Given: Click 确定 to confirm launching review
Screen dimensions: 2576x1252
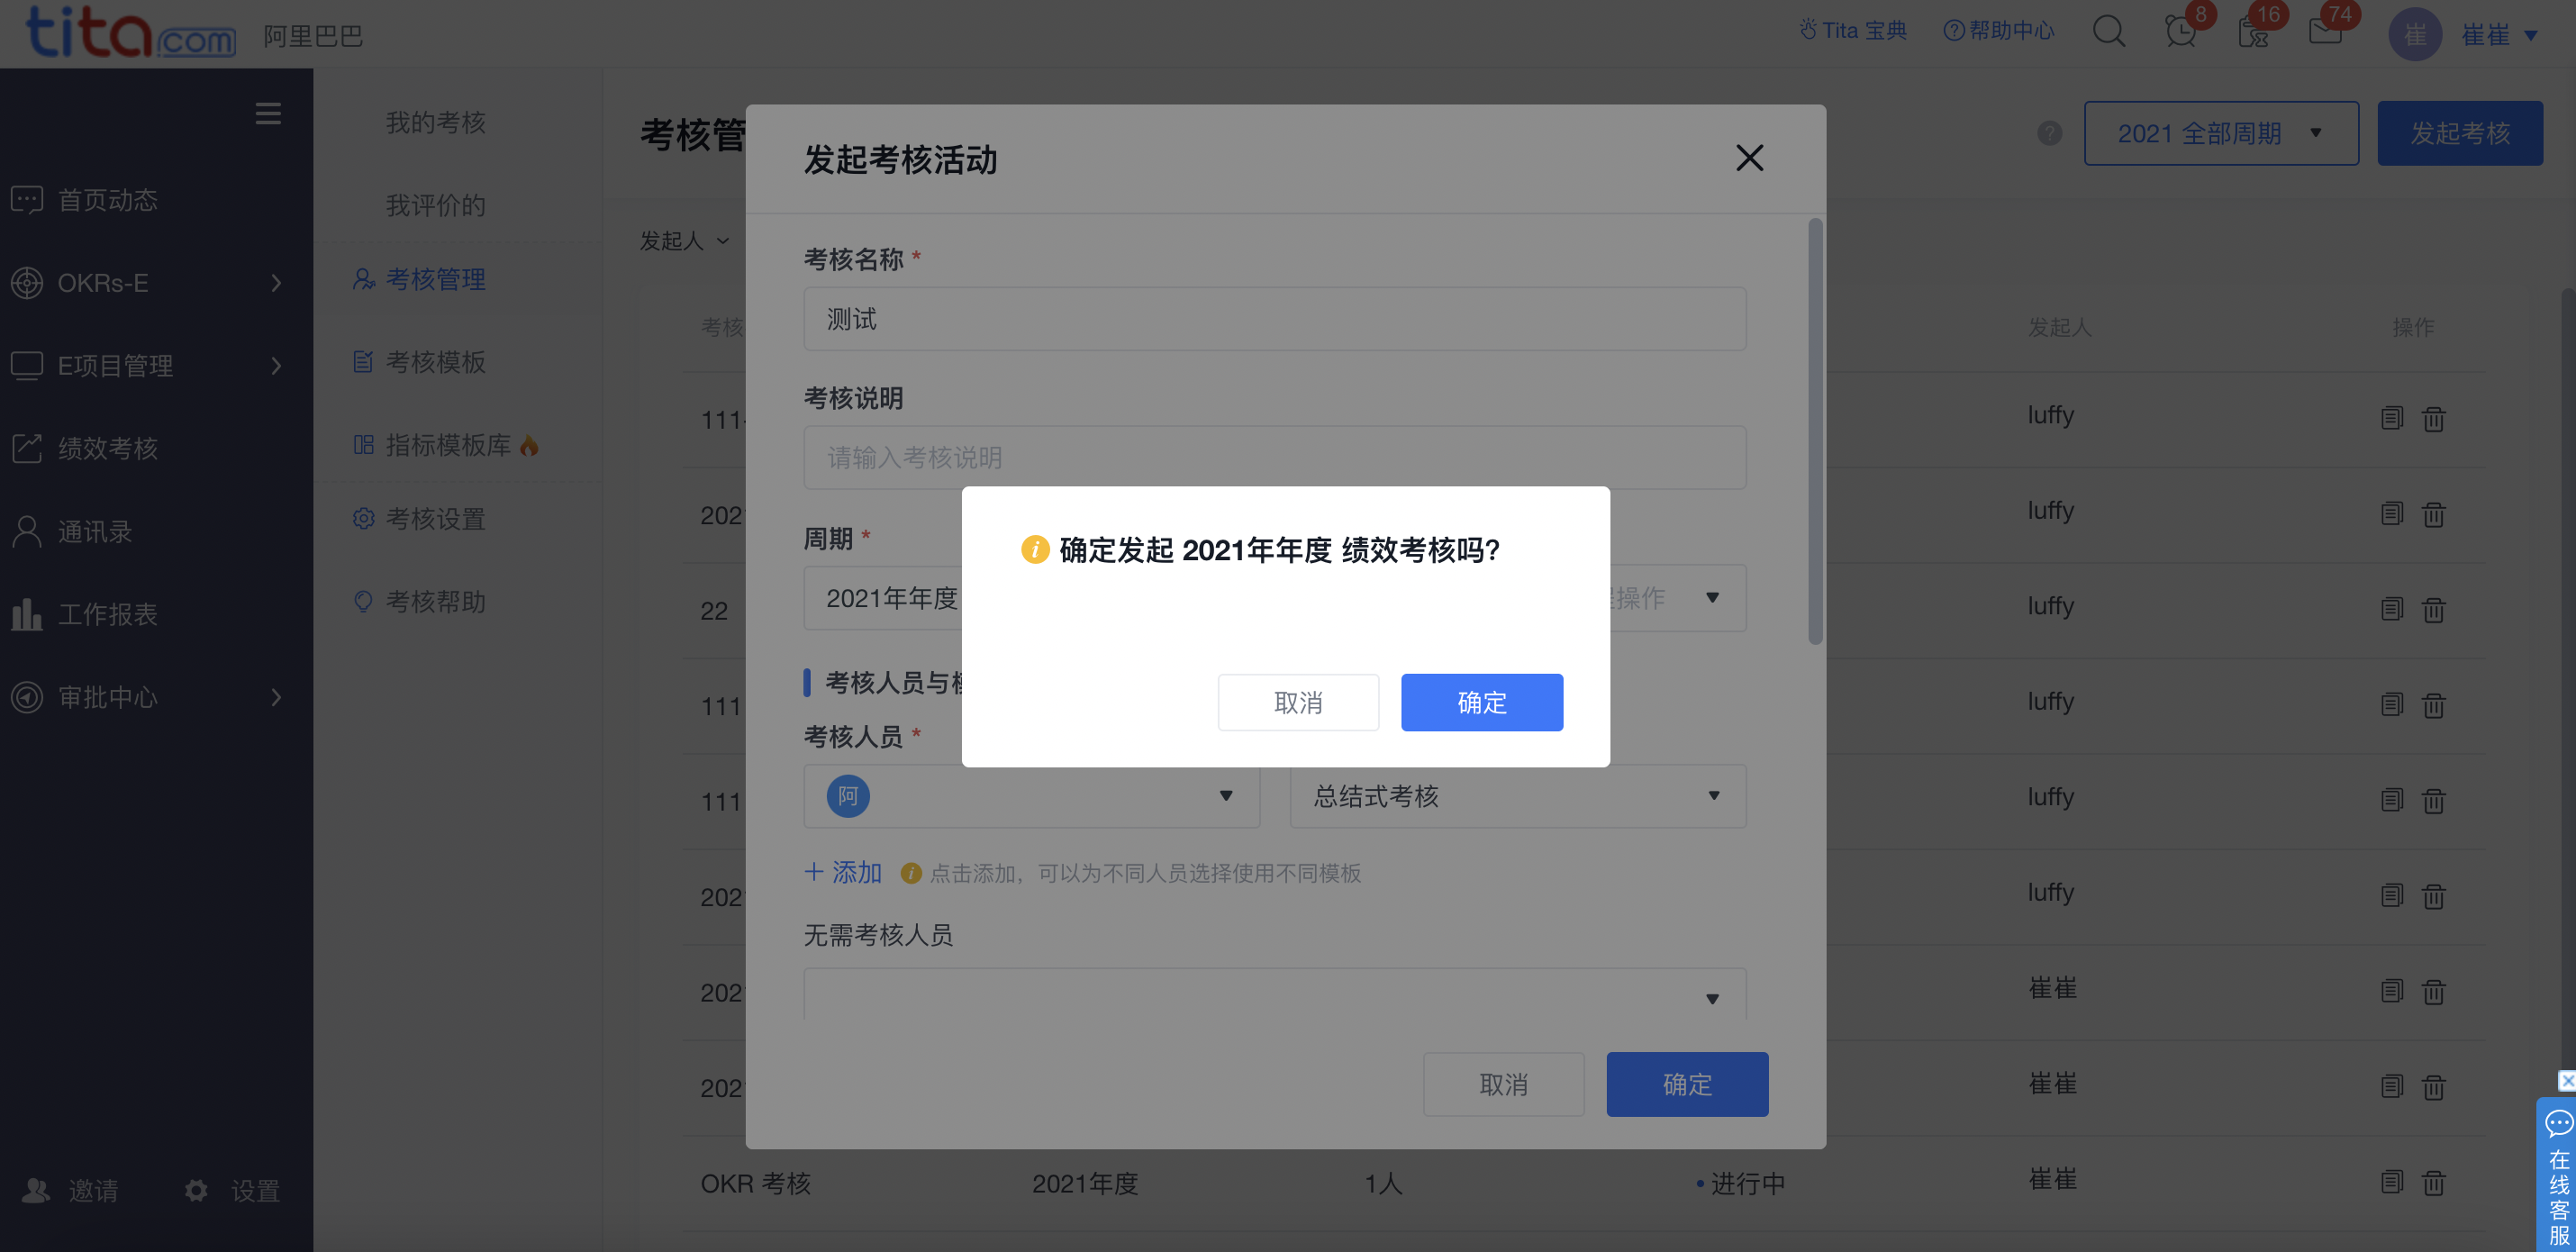Looking at the screenshot, I should coord(1482,702).
